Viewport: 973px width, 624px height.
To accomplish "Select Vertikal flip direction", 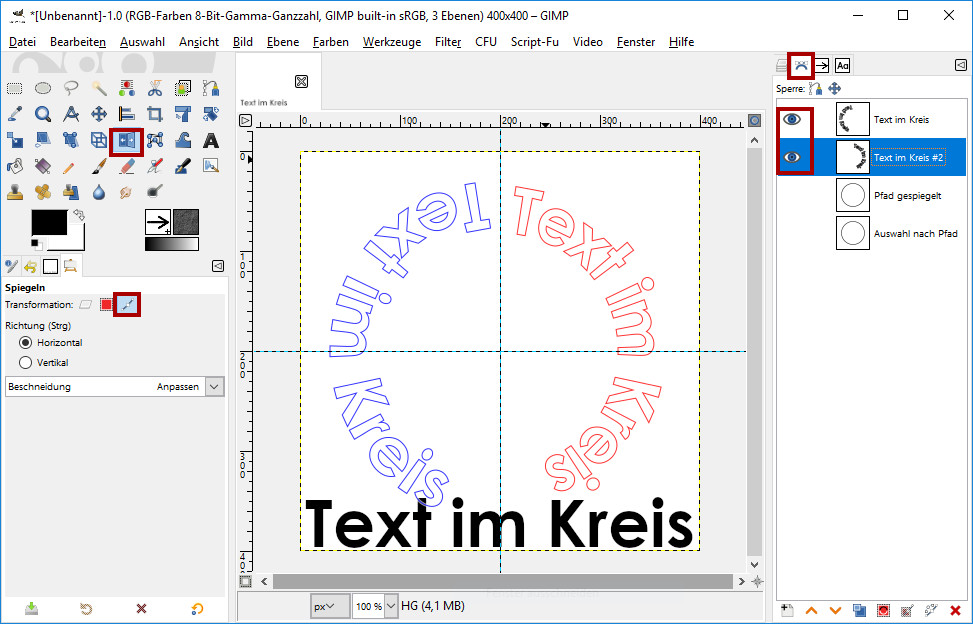I will click(26, 363).
